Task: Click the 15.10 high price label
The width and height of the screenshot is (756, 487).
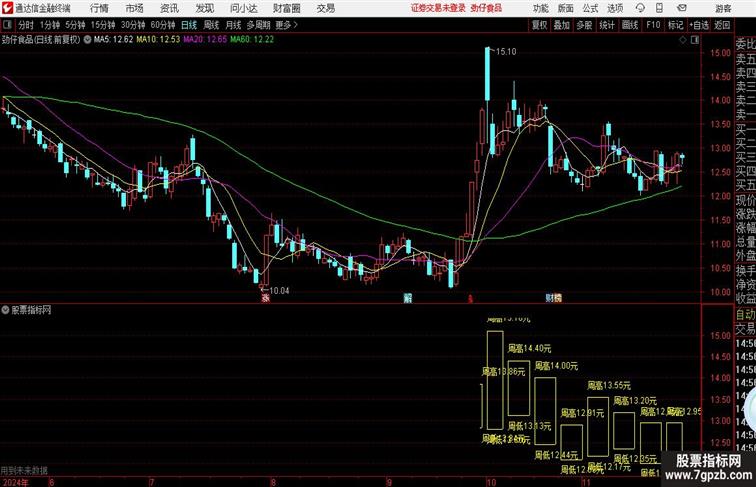Action: pos(506,52)
